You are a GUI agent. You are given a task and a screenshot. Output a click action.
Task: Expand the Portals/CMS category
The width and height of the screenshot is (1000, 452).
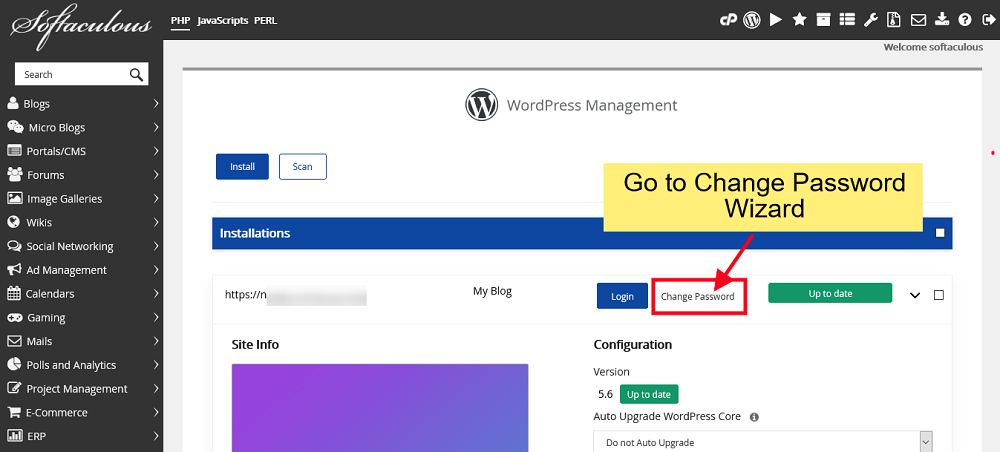156,151
